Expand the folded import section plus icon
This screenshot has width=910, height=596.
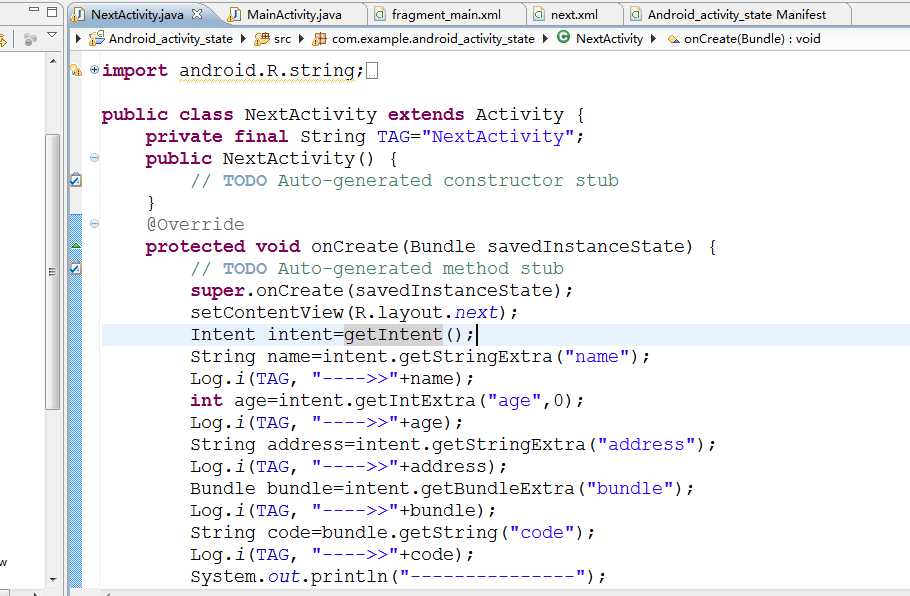94,70
